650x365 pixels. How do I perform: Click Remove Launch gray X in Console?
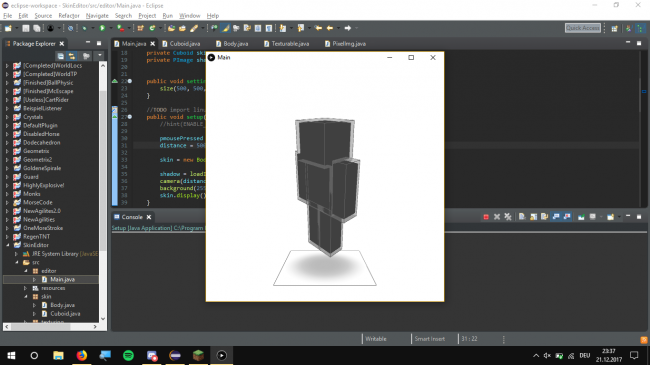click(x=497, y=217)
